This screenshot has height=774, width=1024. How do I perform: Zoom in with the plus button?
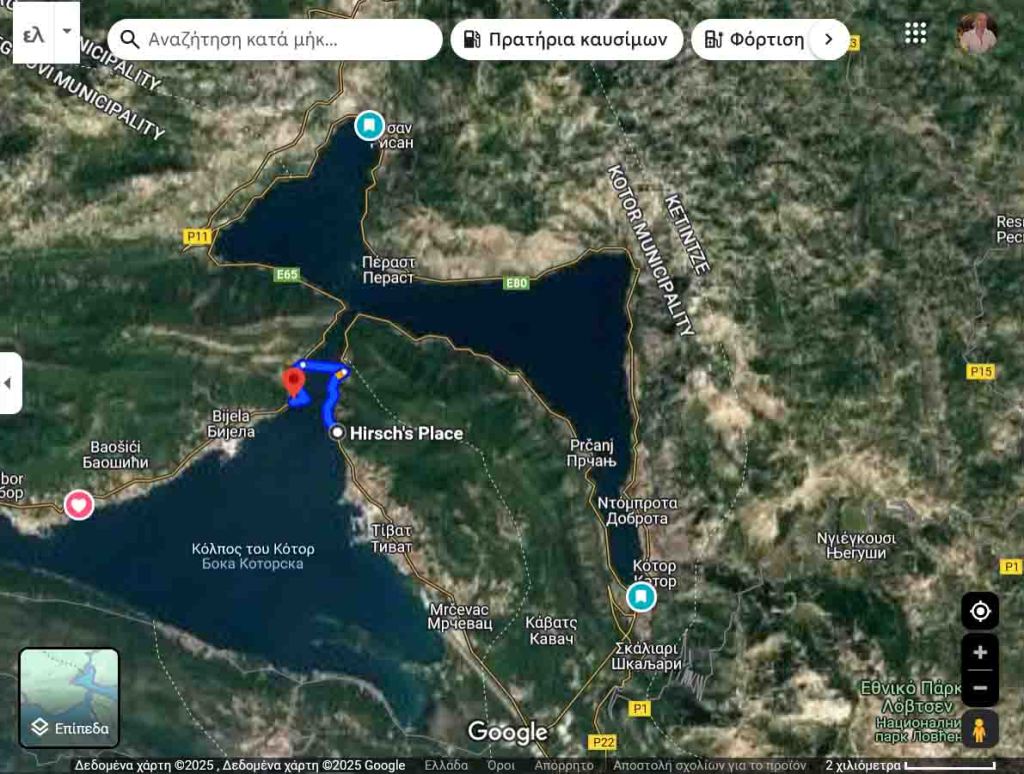pos(979,652)
